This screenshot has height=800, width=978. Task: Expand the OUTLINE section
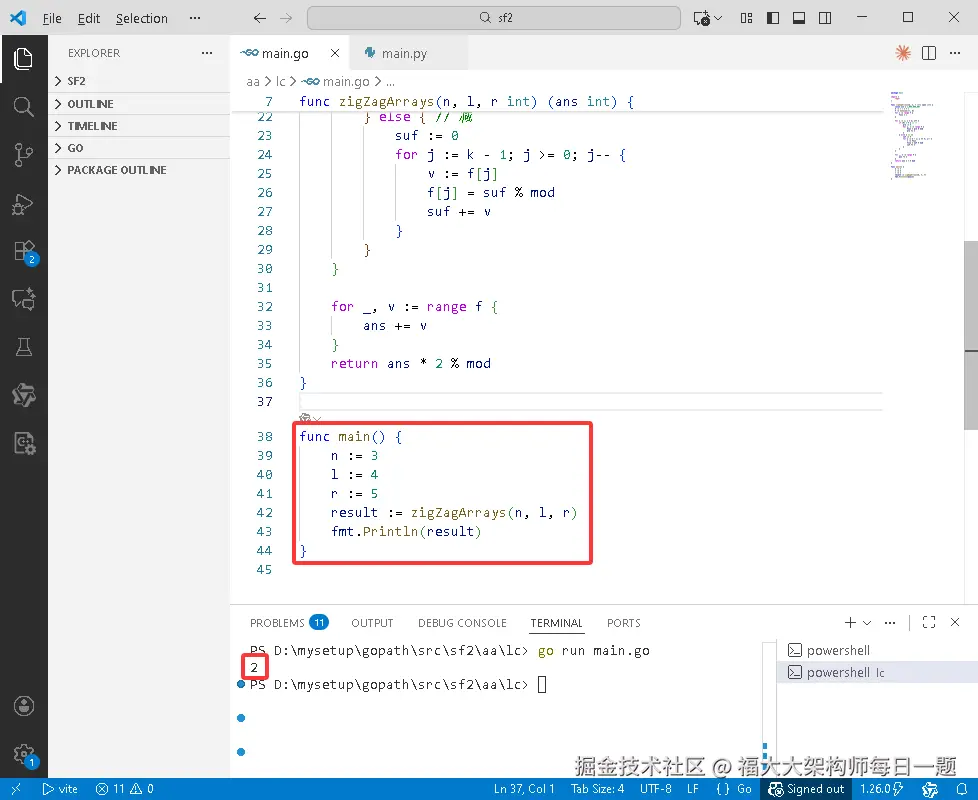click(x=139, y=104)
